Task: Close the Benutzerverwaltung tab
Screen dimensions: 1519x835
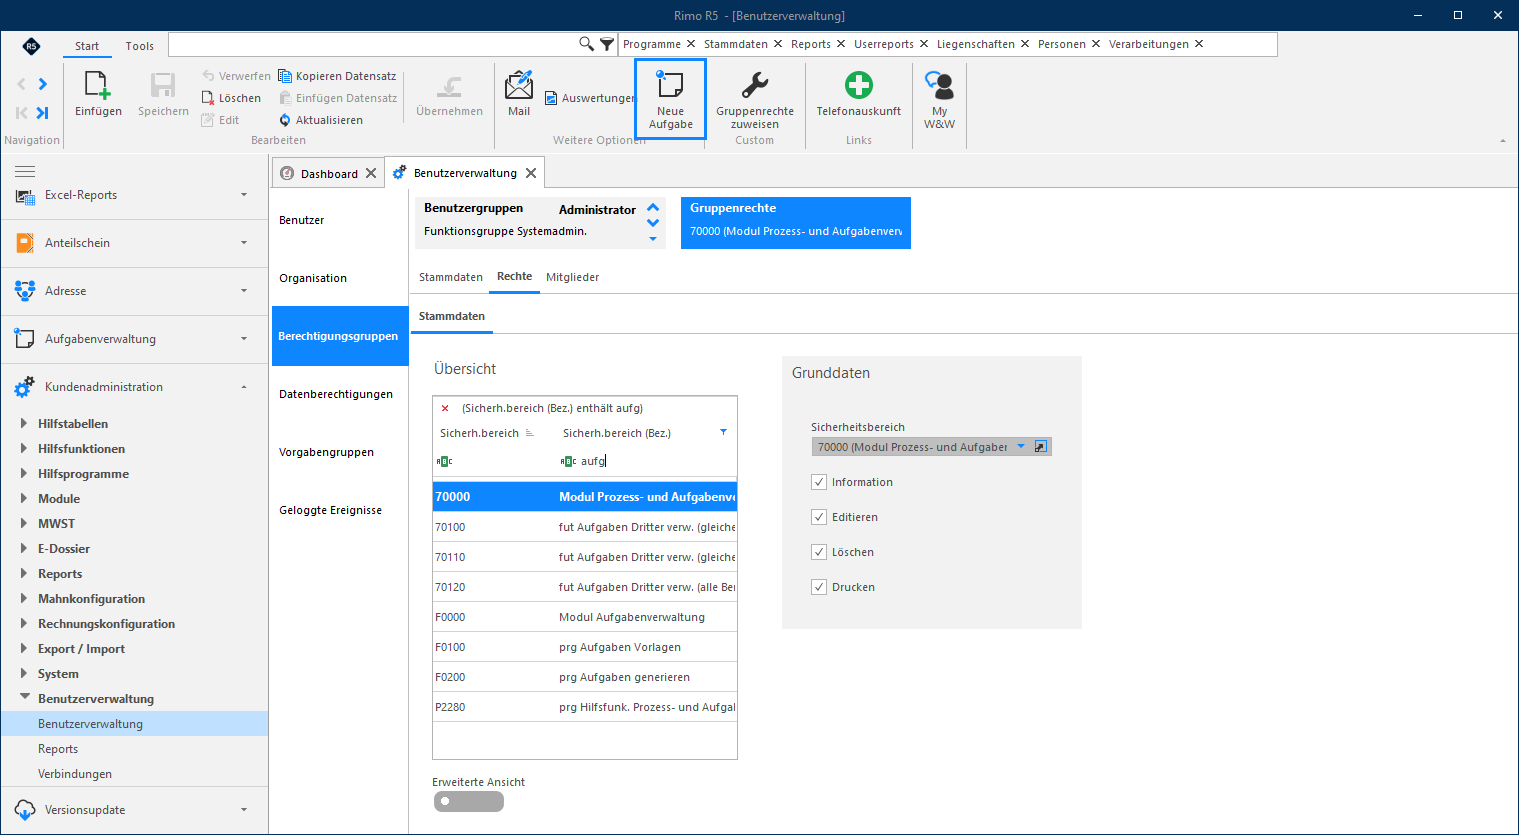Action: (x=531, y=173)
